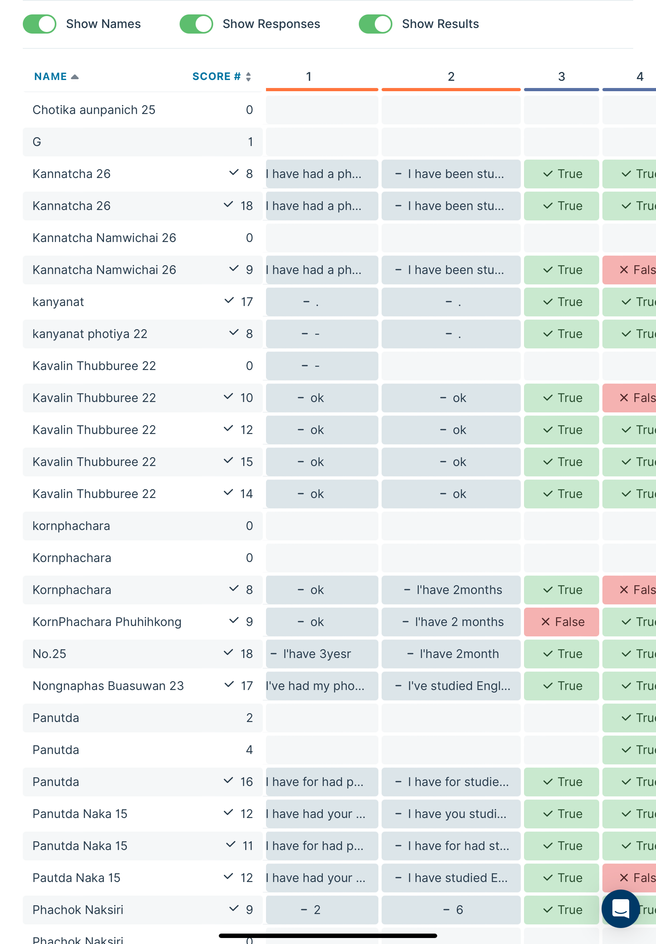This screenshot has width=656, height=944.
Task: Open student Chotika aunpanich 25
Action: coord(94,110)
